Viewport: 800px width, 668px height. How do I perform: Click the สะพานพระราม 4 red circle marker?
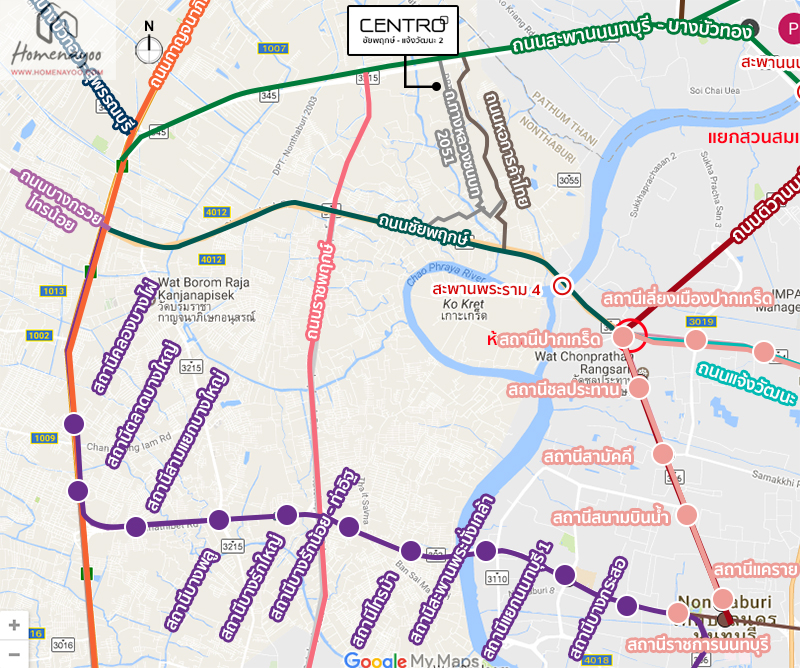coord(562,286)
